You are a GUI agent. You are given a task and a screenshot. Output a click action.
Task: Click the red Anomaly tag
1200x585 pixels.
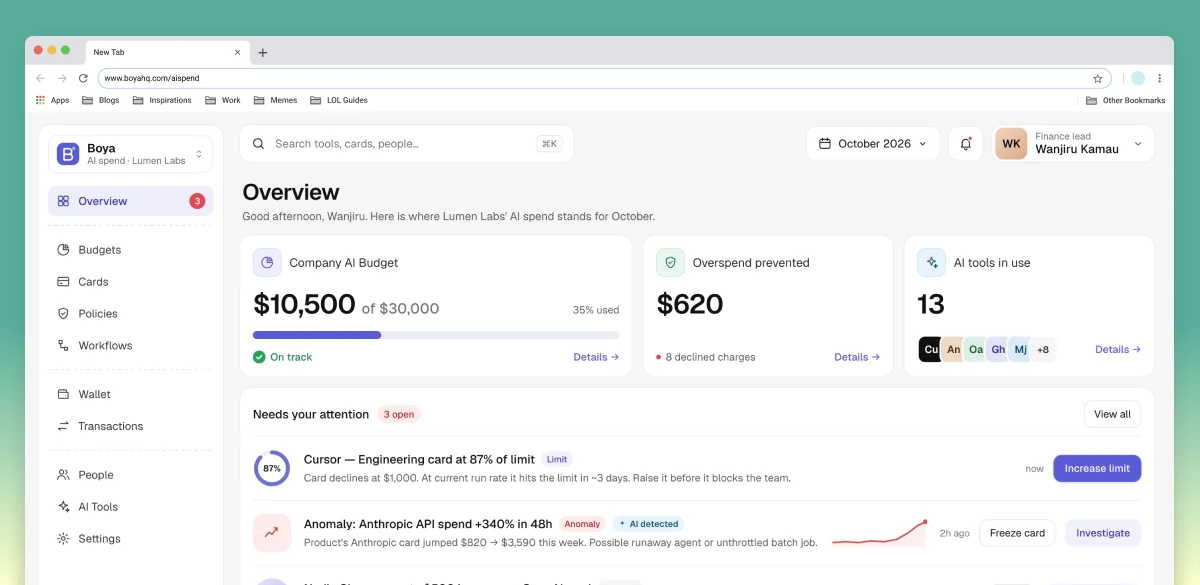click(x=582, y=524)
